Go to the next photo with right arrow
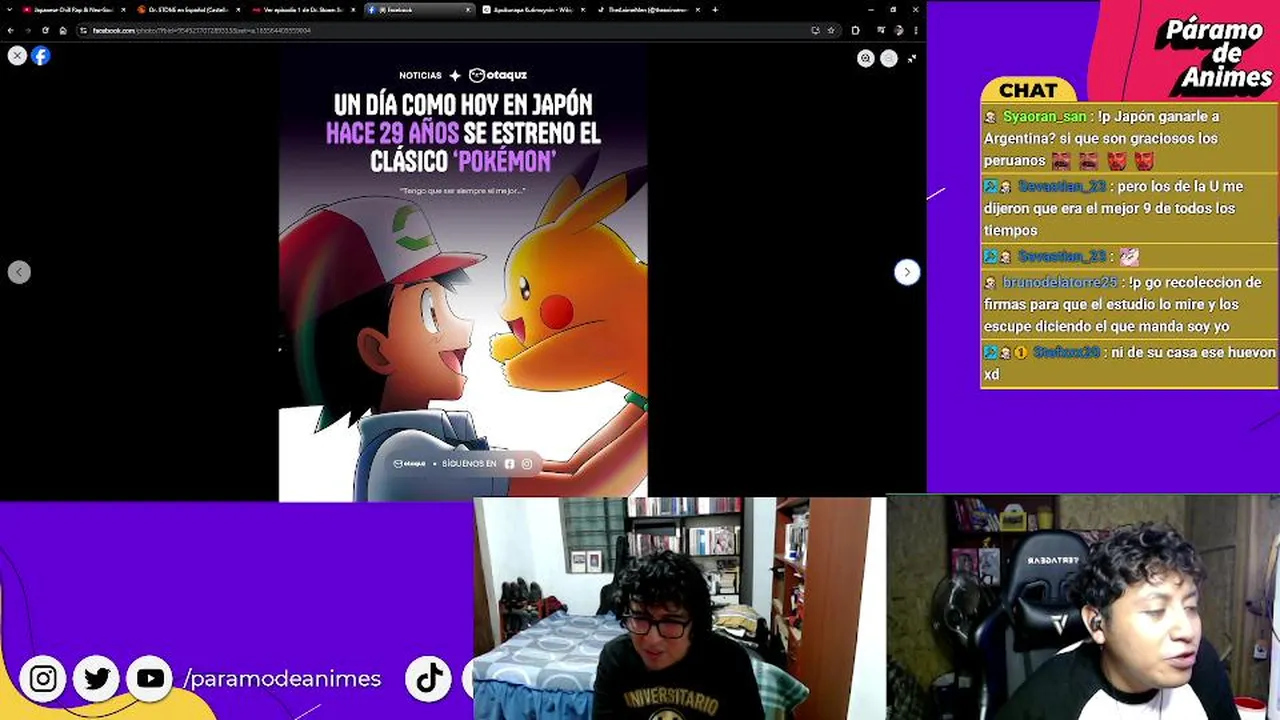1280x720 pixels. tap(907, 272)
